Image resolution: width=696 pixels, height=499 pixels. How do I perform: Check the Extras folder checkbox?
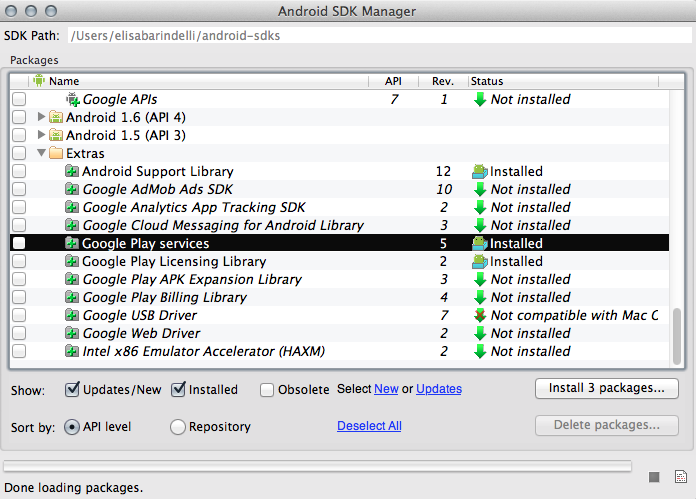19,153
